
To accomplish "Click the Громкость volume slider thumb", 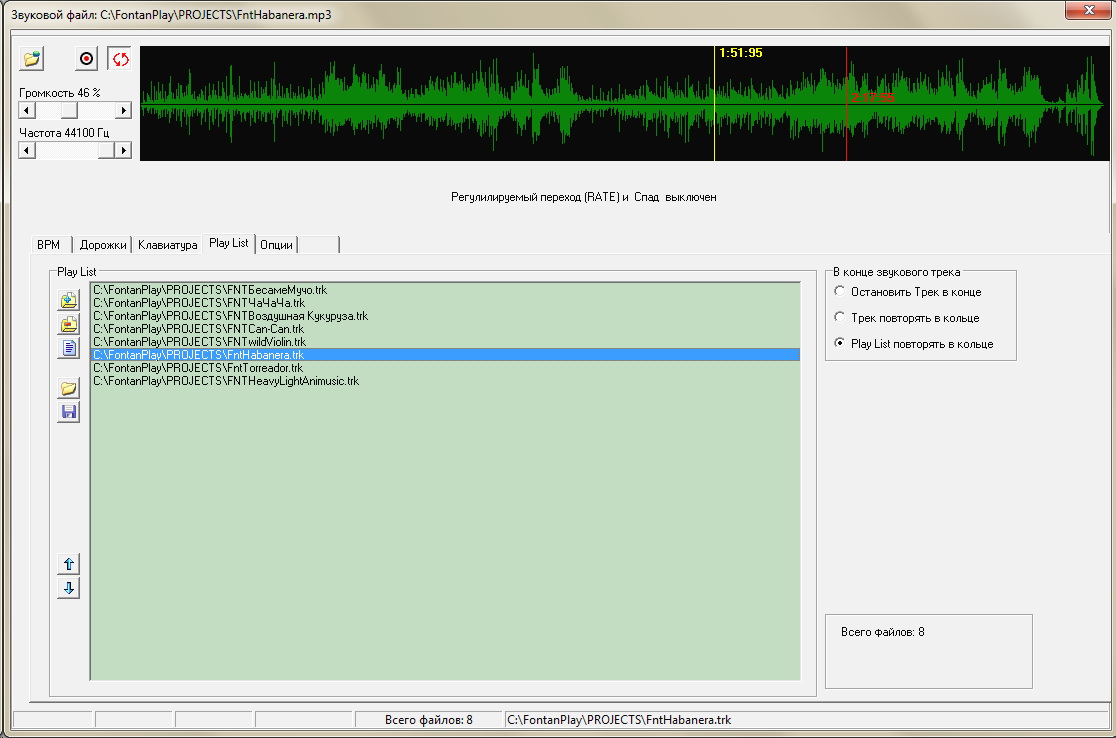I will tap(69, 110).
